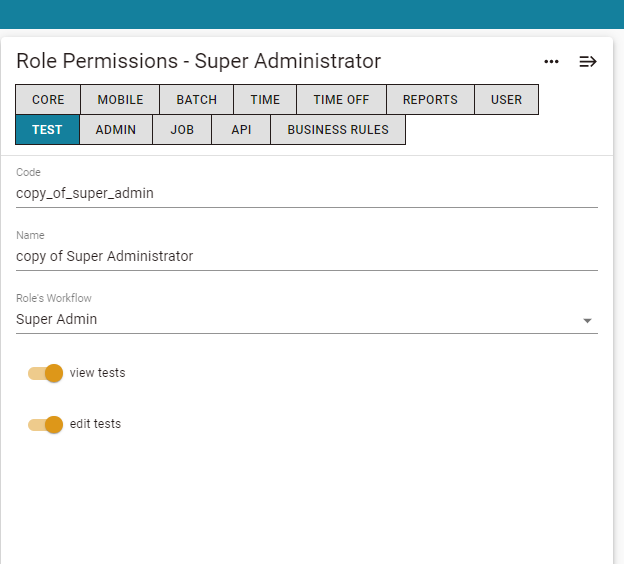Focus the Name input field
624x564 pixels.
tap(307, 256)
